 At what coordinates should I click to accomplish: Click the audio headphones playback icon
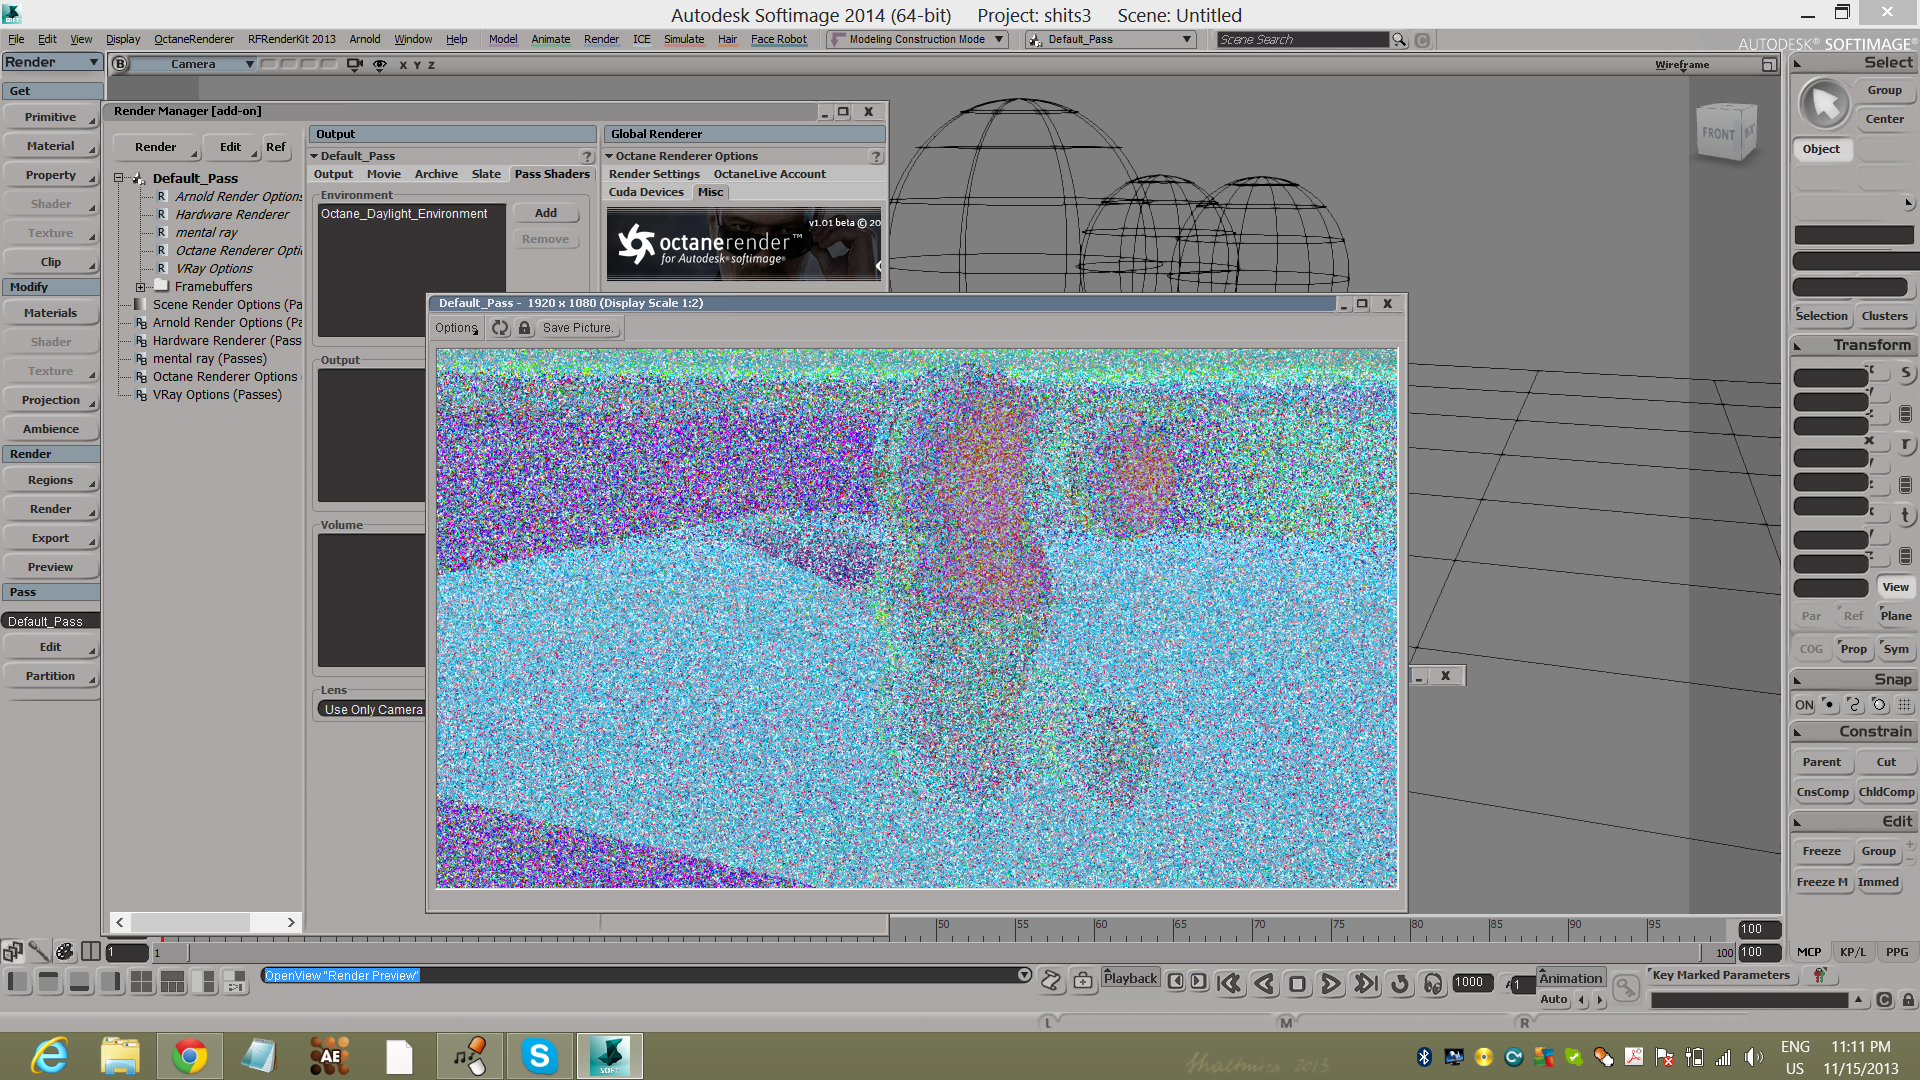point(1433,984)
